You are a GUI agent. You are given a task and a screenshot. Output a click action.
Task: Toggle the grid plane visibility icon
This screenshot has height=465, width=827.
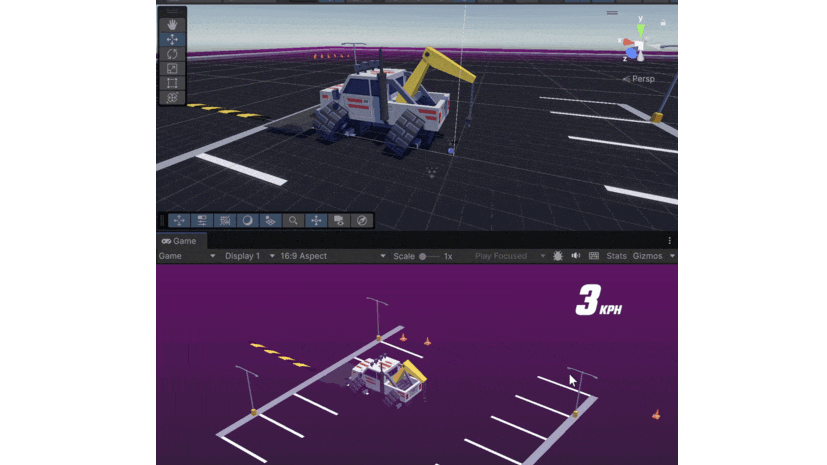270,220
